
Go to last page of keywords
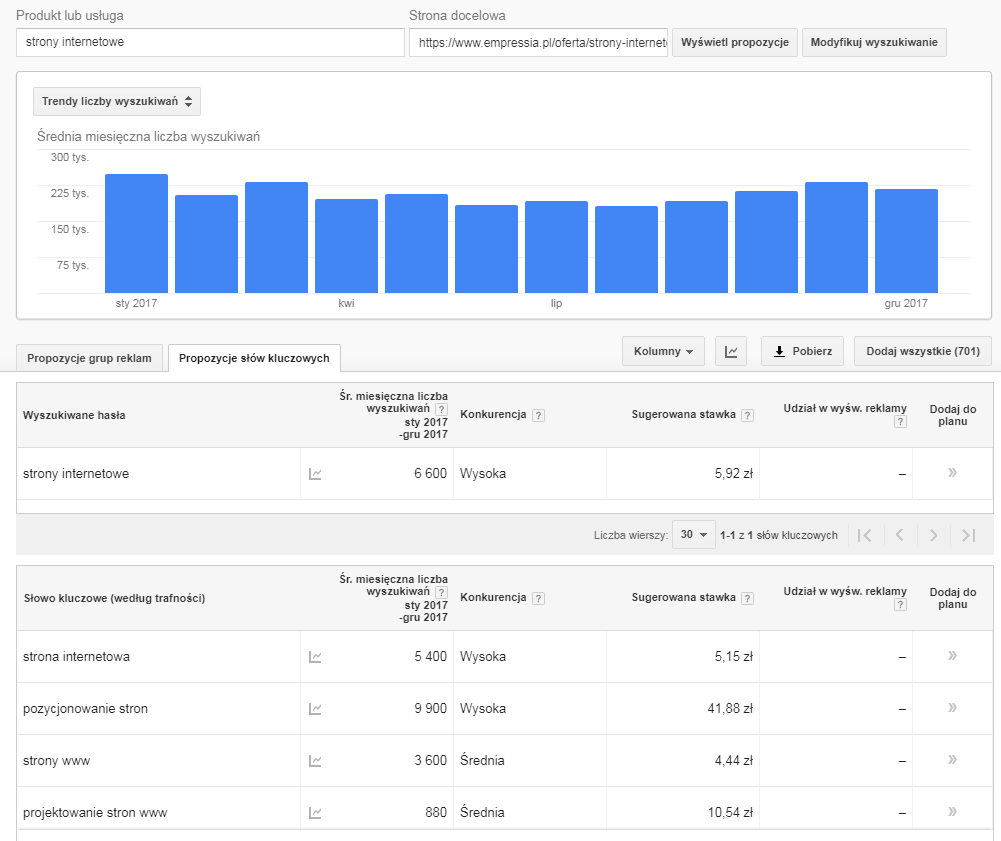(968, 535)
